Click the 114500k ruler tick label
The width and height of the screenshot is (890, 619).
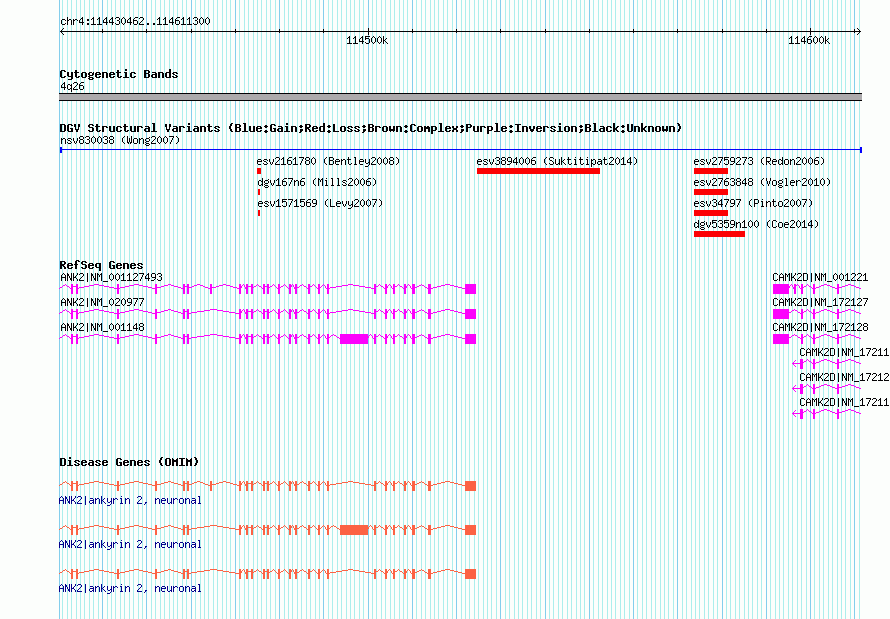367,40
